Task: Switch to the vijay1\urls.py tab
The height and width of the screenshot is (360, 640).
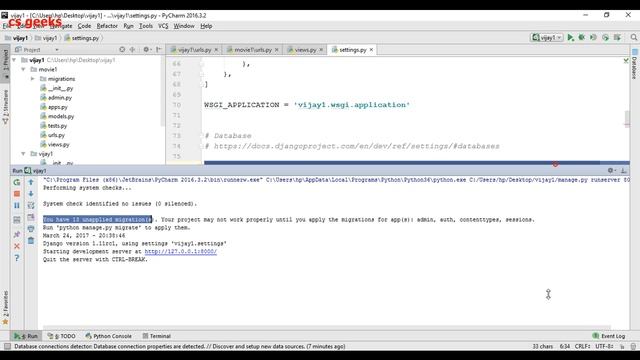Action: point(194,50)
